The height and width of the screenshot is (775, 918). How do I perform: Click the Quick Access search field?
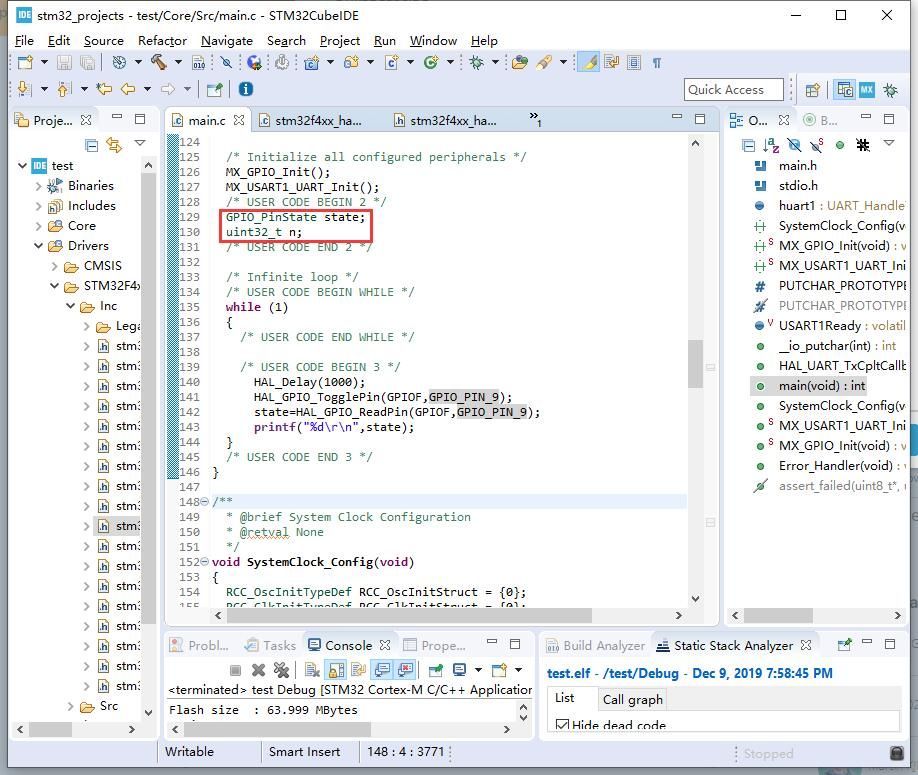tap(733, 90)
